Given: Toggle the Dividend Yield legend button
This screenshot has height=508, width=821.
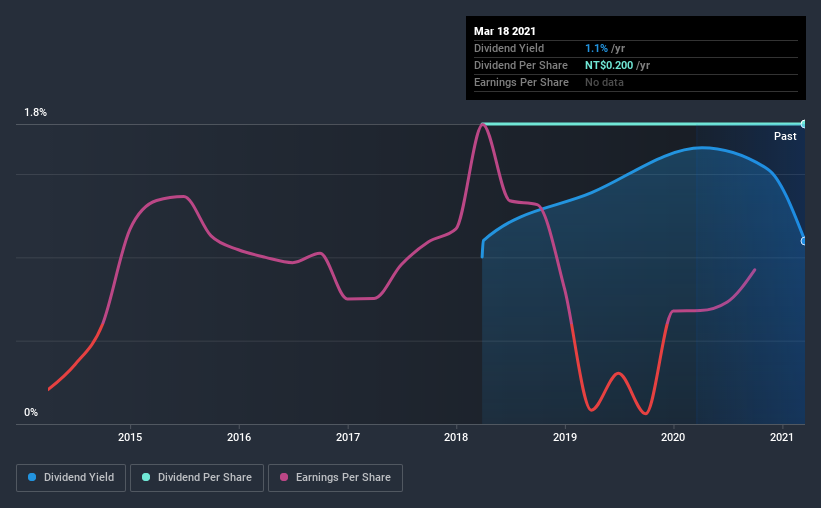Looking at the screenshot, I should click(71, 478).
